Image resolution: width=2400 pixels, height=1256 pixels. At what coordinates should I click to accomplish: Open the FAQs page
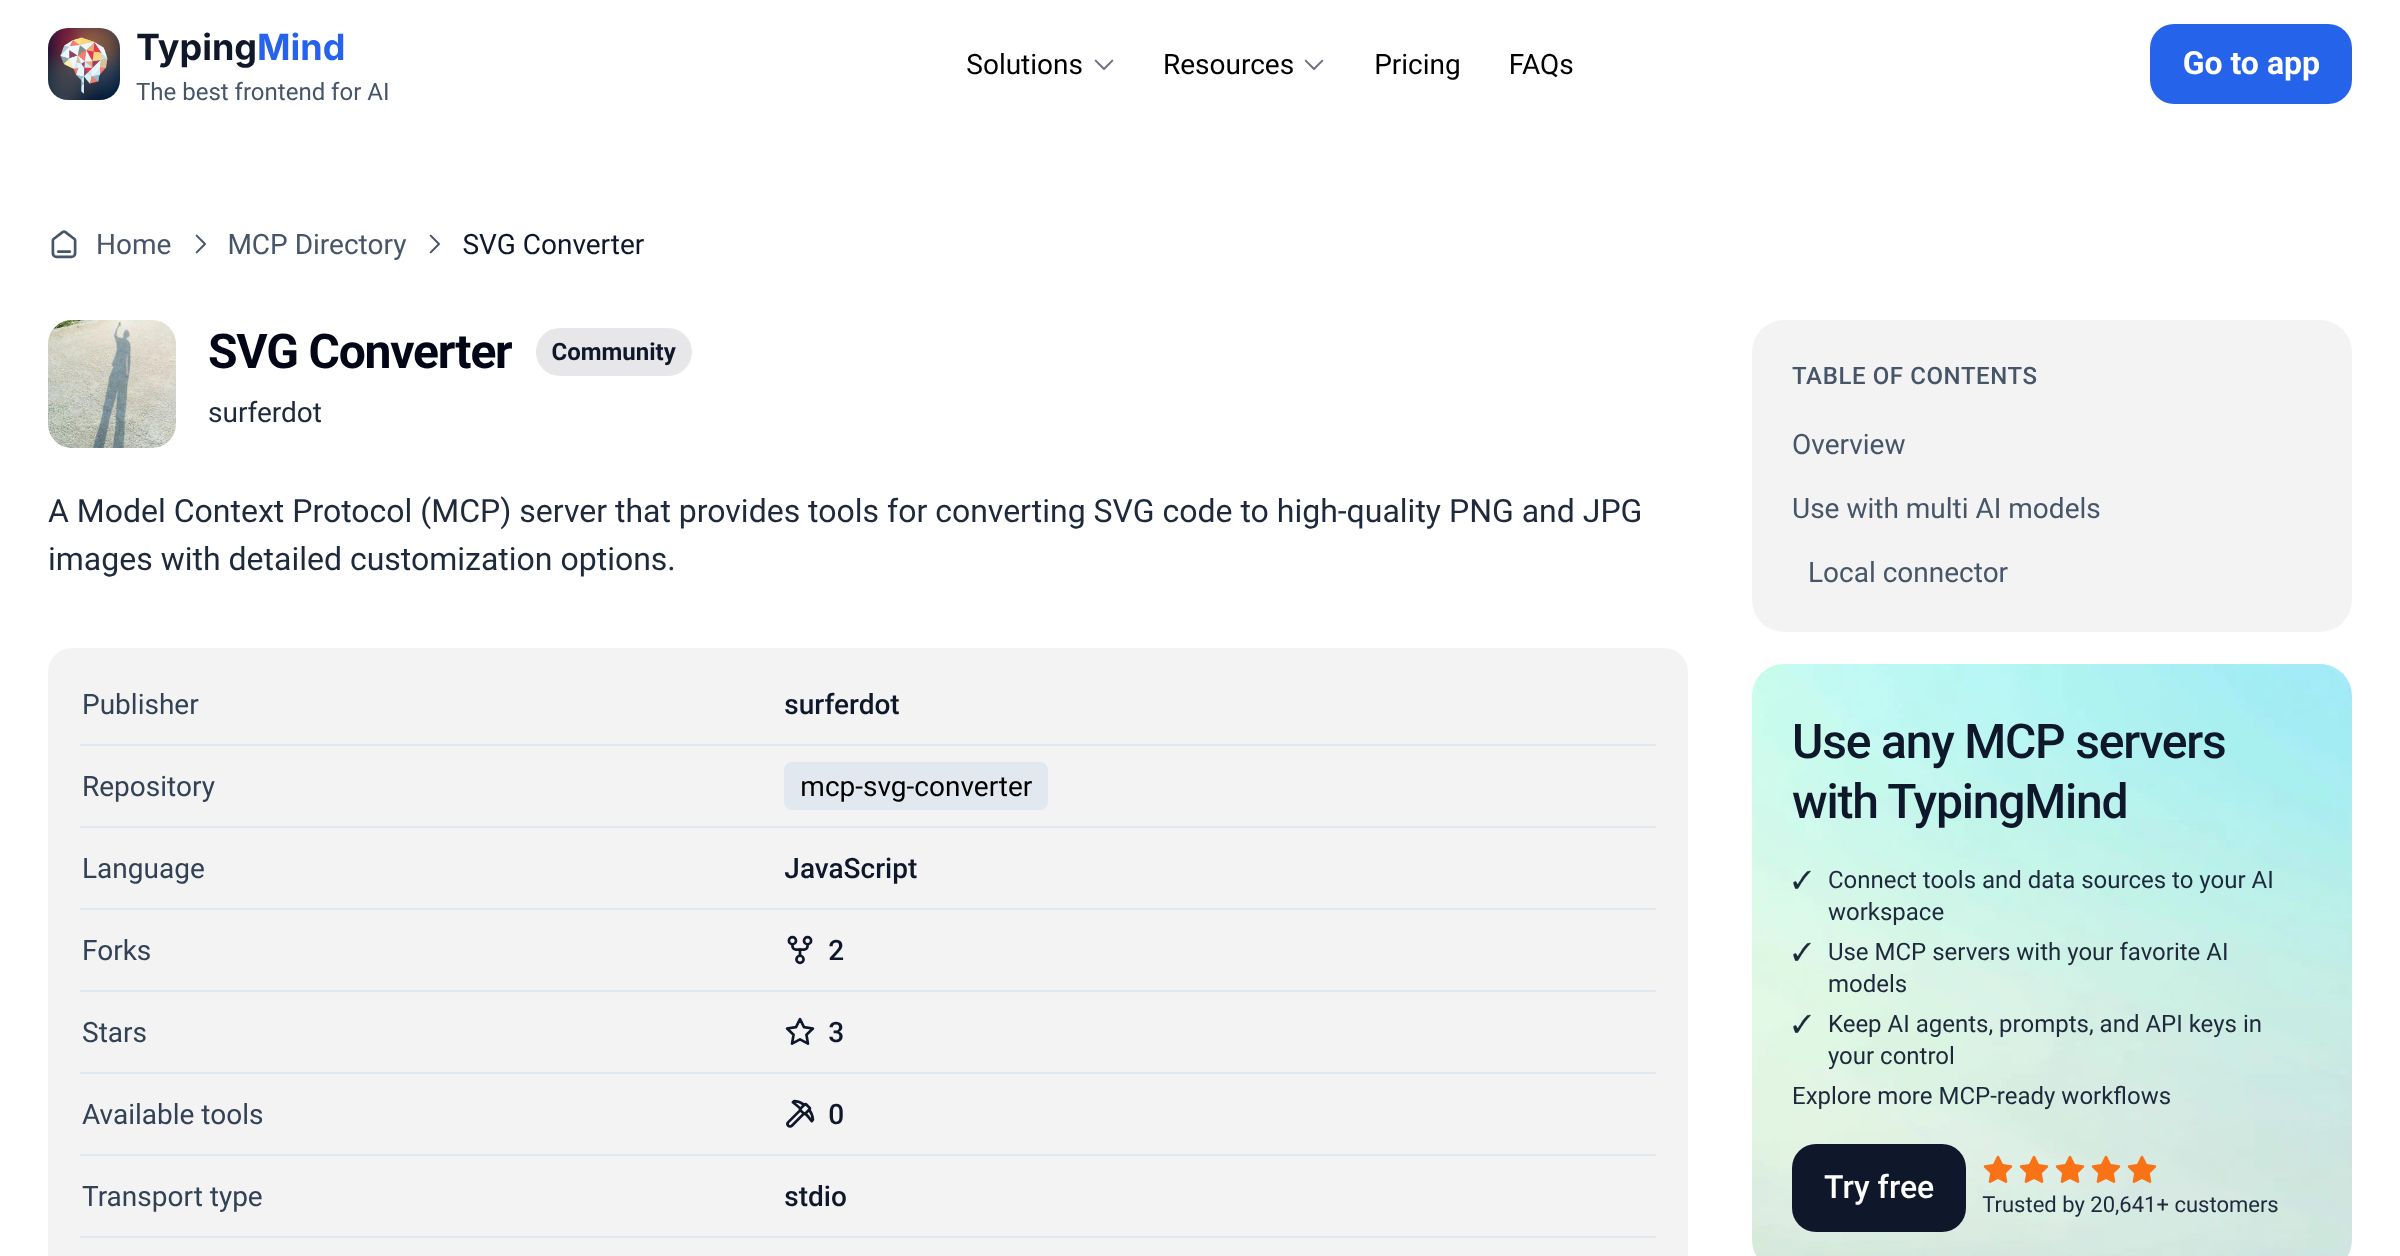tap(1541, 64)
